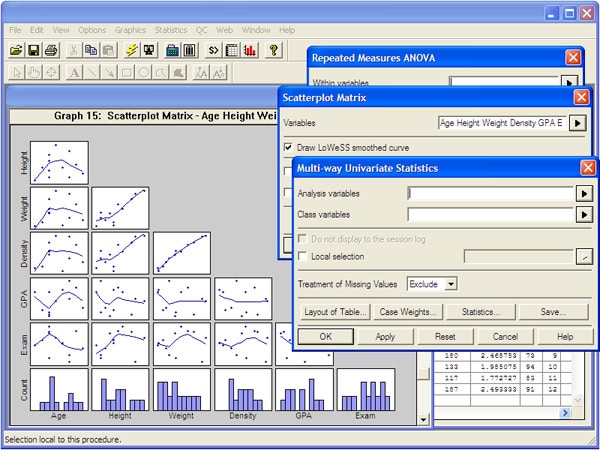Click the save floppy disk icon
Image resolution: width=600 pixels, height=450 pixels.
[33, 50]
